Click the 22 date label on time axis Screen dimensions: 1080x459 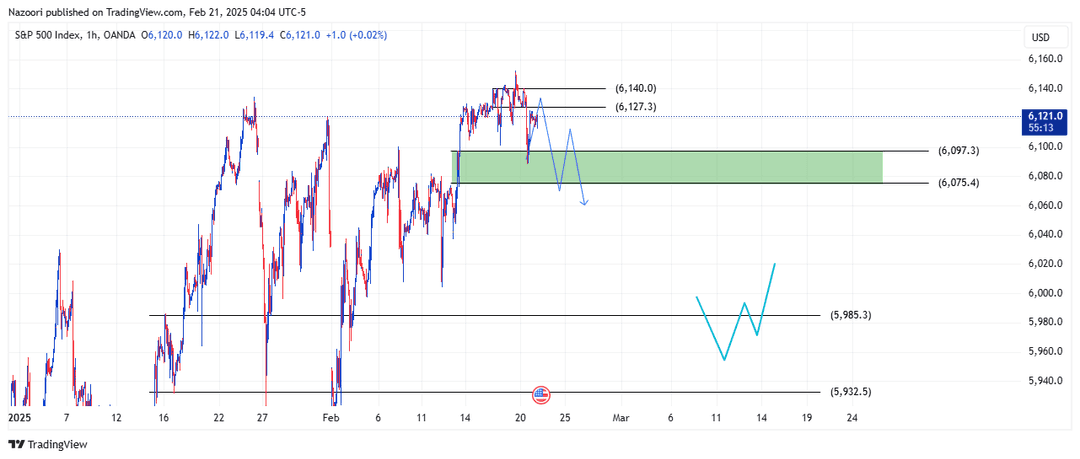[x=218, y=418]
